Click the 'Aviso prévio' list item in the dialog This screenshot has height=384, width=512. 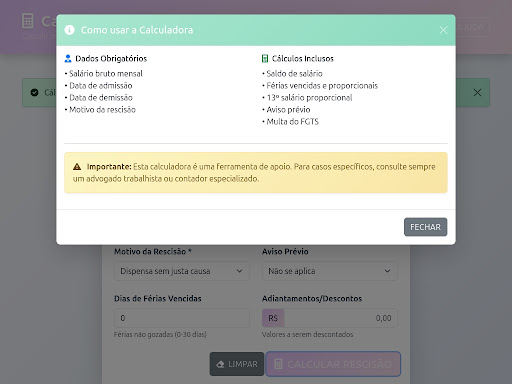coord(288,110)
